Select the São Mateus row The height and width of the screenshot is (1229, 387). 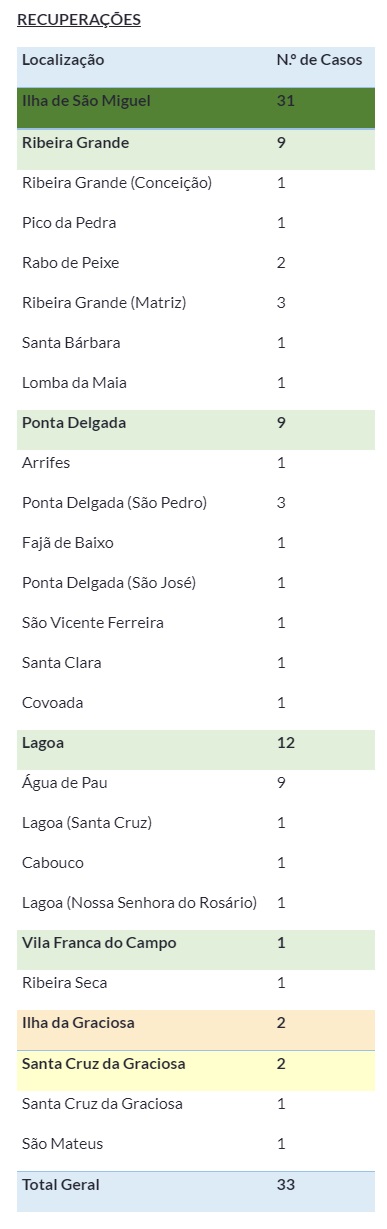196,1143
